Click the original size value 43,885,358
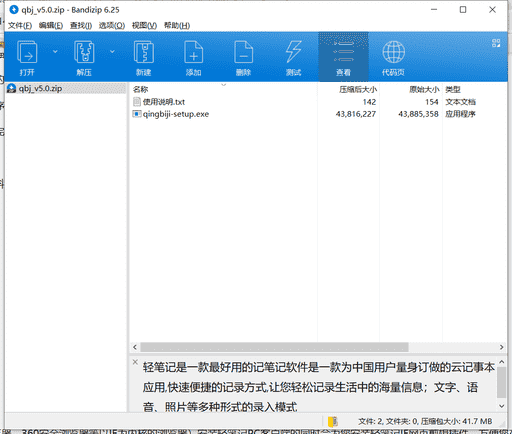512x434 pixels. [x=418, y=114]
